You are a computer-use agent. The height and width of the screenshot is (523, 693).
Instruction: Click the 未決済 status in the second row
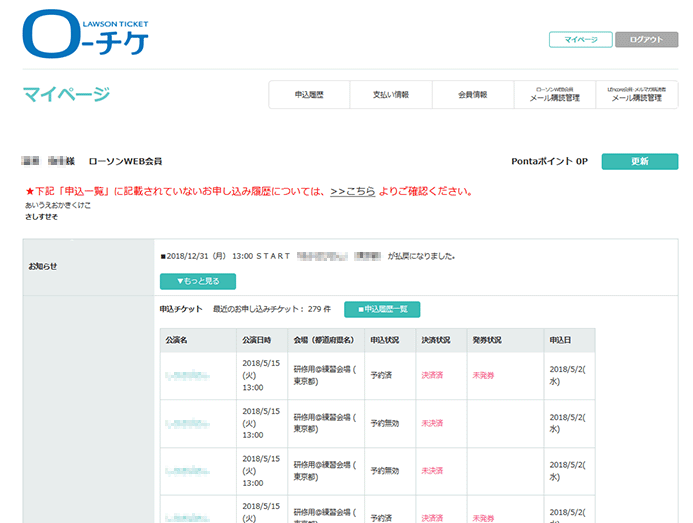point(432,423)
